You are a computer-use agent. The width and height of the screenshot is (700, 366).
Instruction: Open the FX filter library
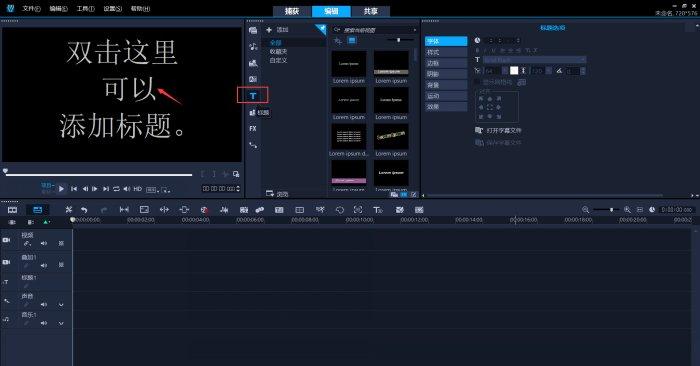(x=253, y=129)
